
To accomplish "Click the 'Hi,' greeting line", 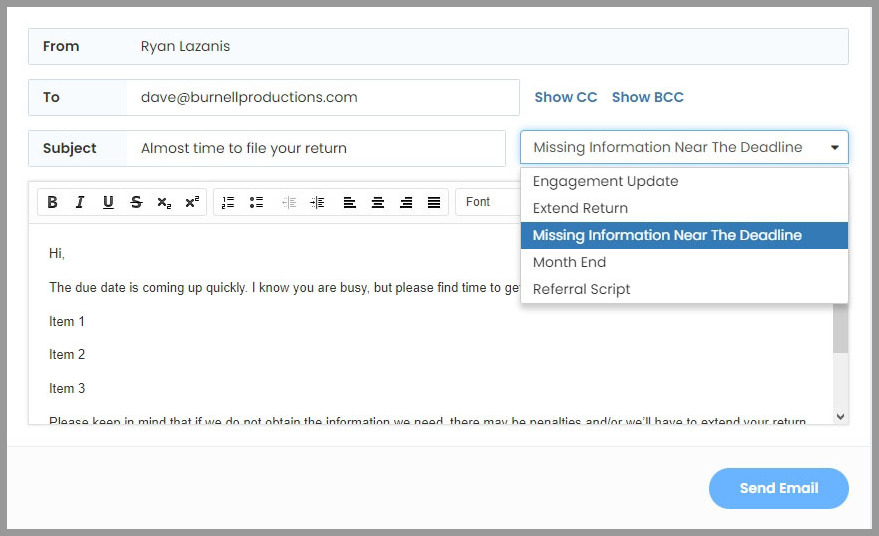I will coord(57,253).
